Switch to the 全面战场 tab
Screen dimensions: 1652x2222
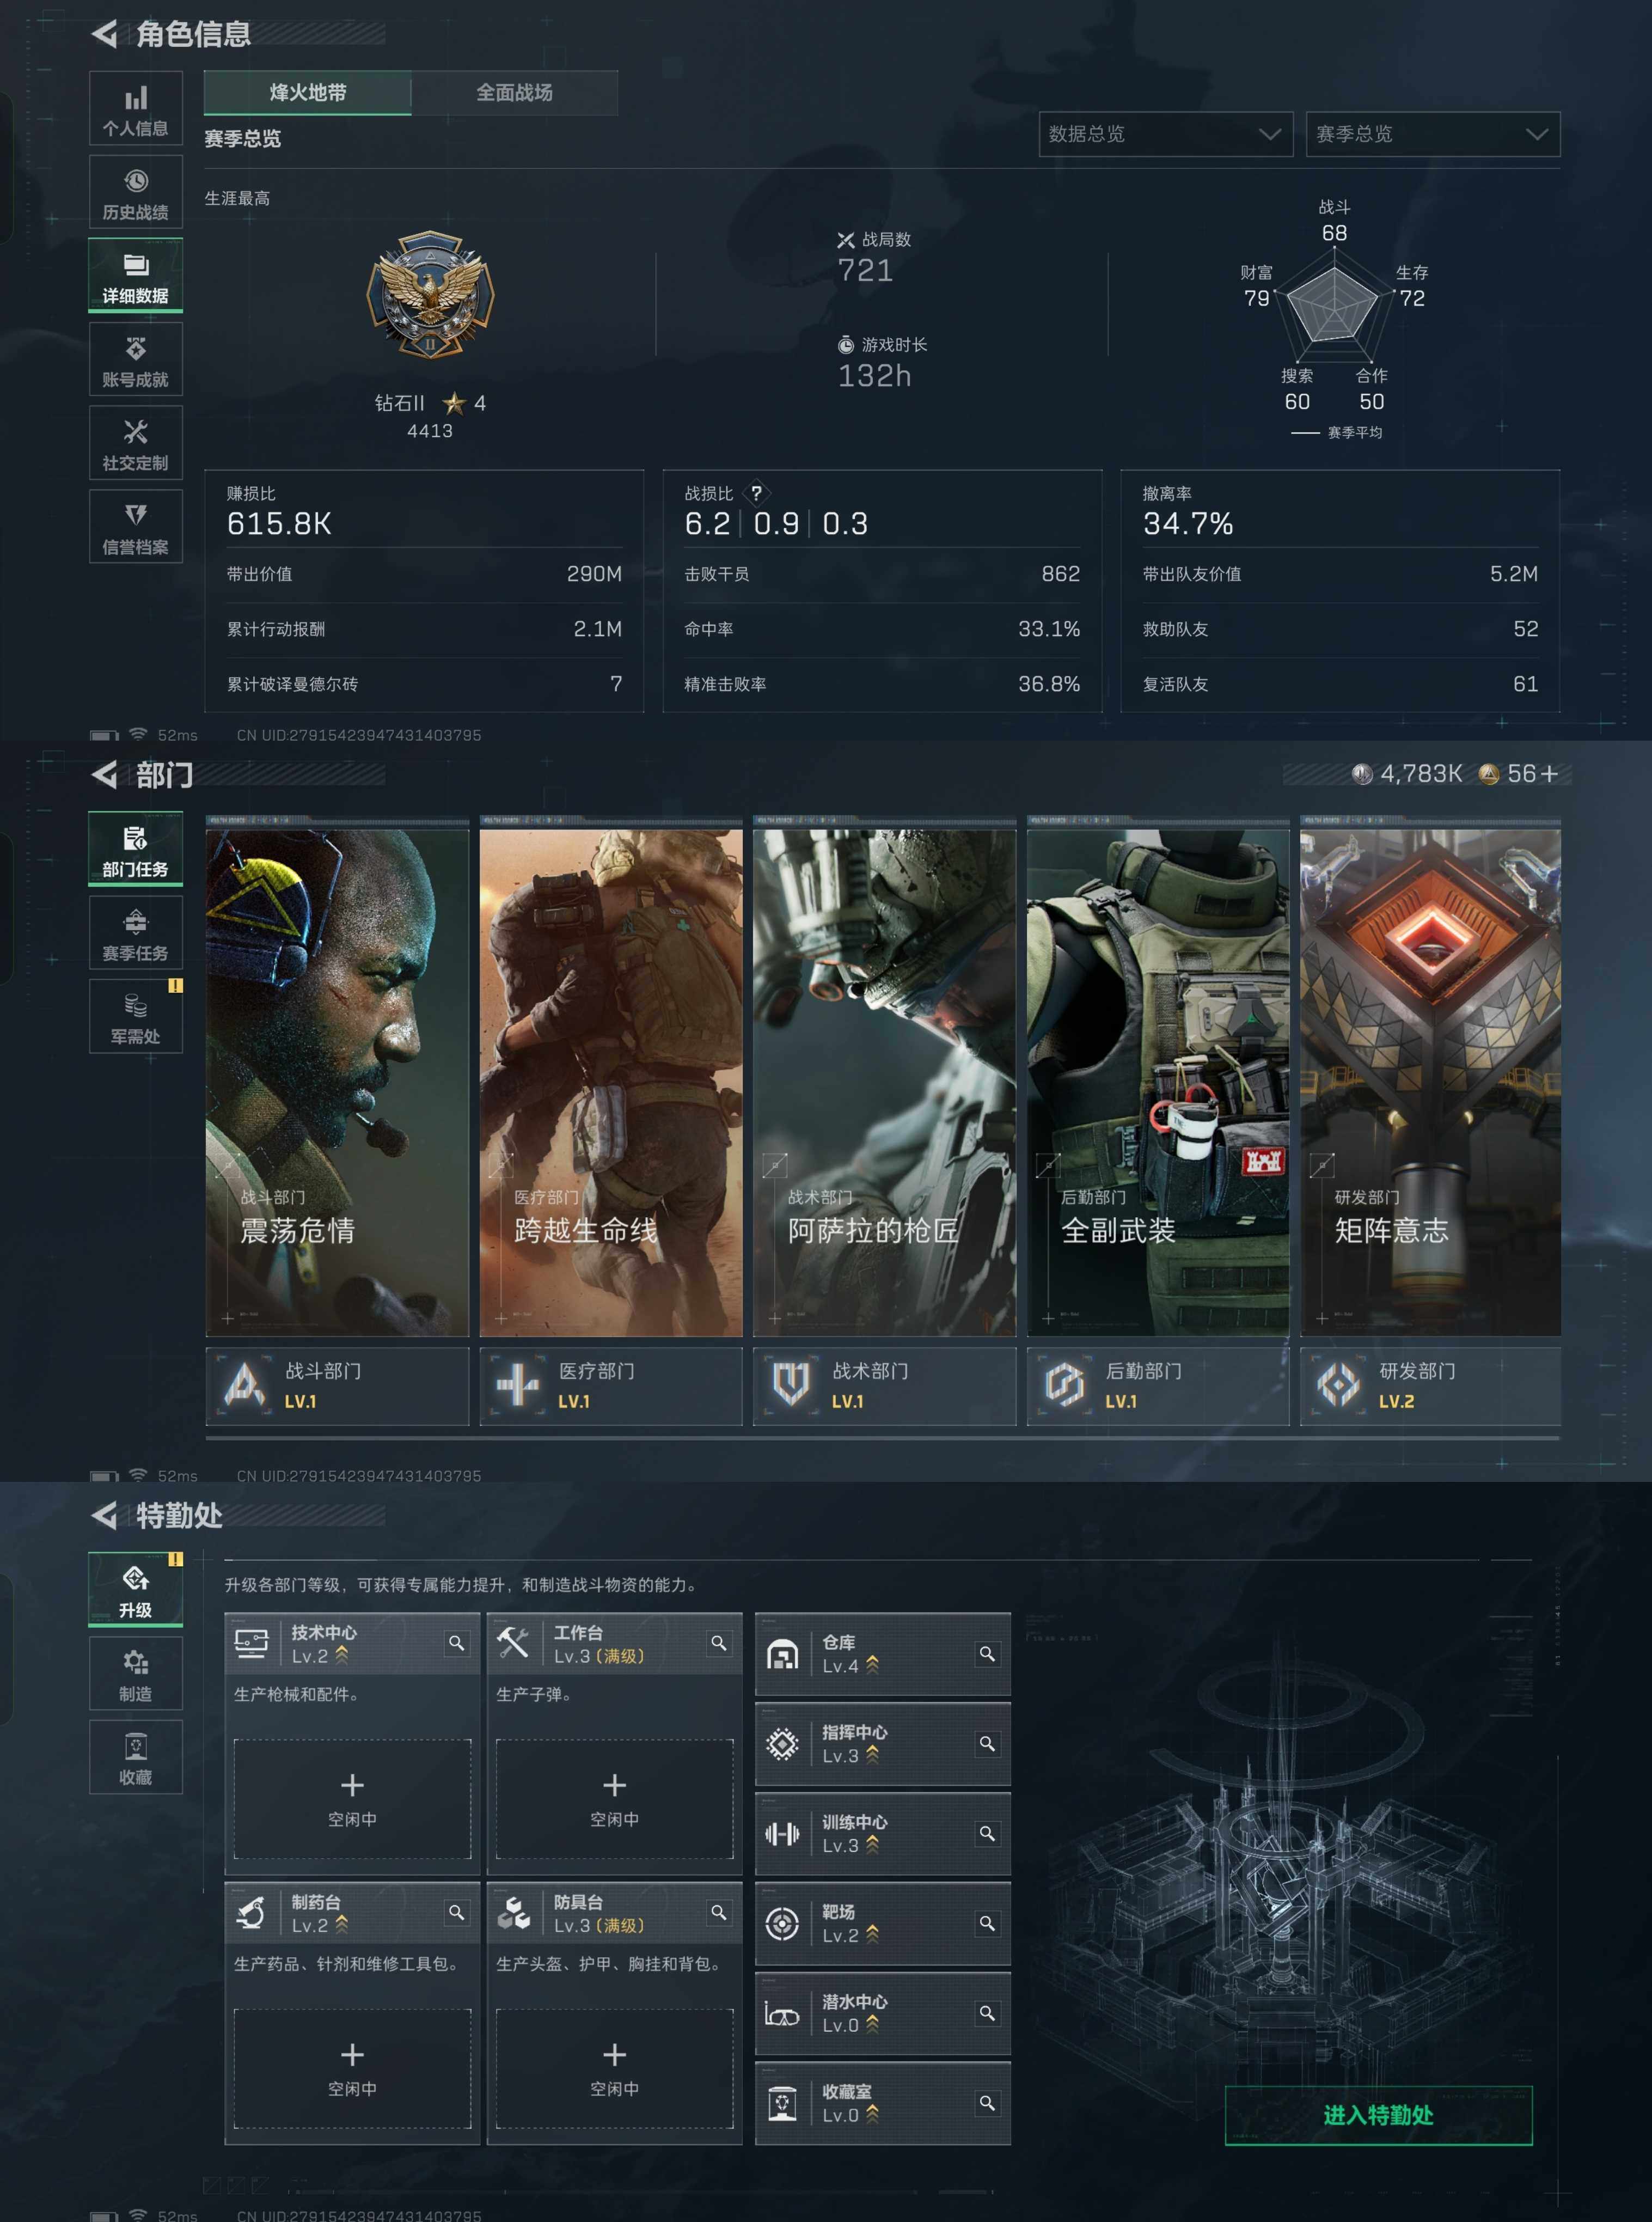point(514,93)
